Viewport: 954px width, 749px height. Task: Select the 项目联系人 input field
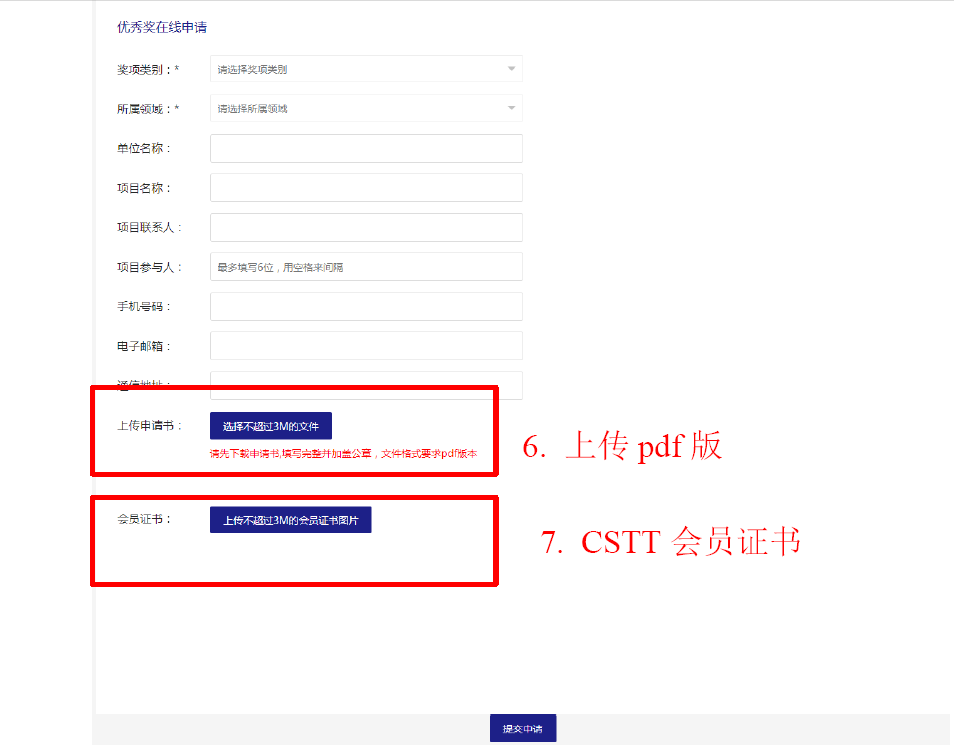(x=365, y=227)
